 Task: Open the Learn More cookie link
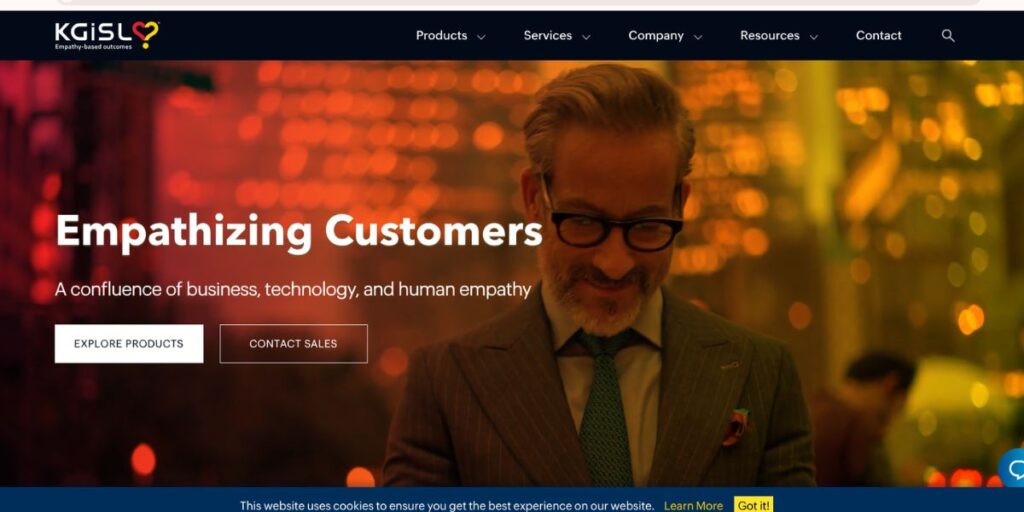[693, 505]
